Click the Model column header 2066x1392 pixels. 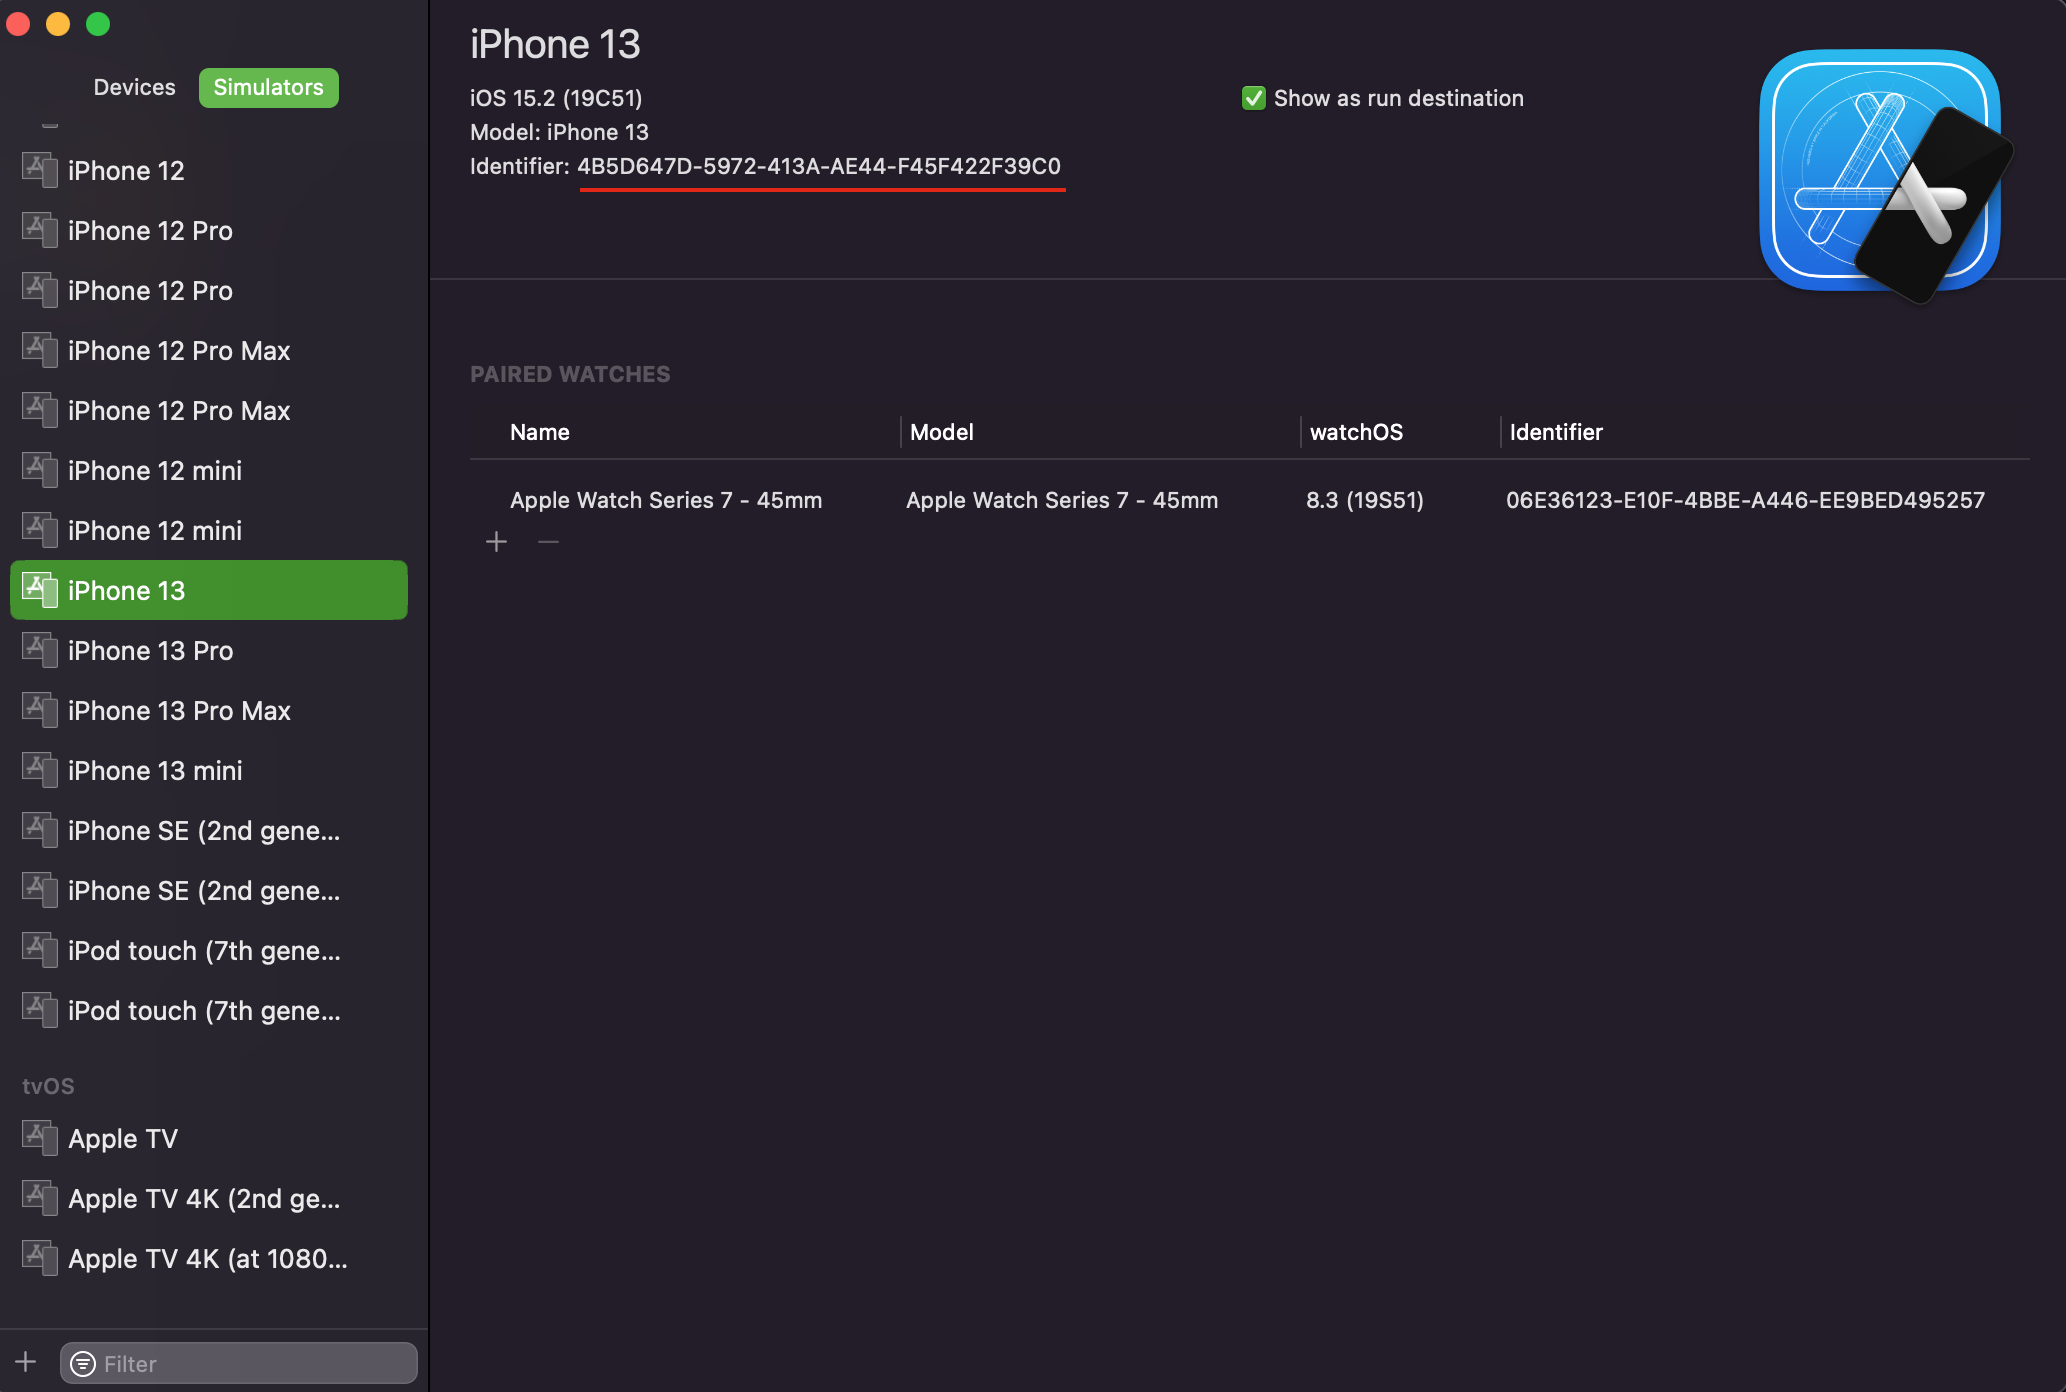tap(942, 432)
